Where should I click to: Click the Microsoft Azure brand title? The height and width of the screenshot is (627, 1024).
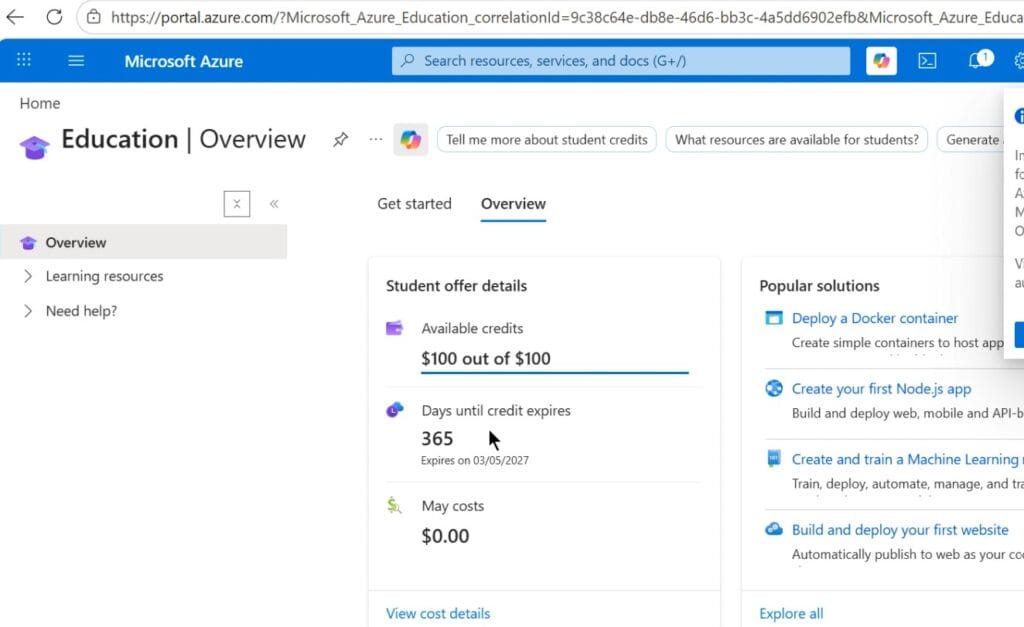point(184,61)
